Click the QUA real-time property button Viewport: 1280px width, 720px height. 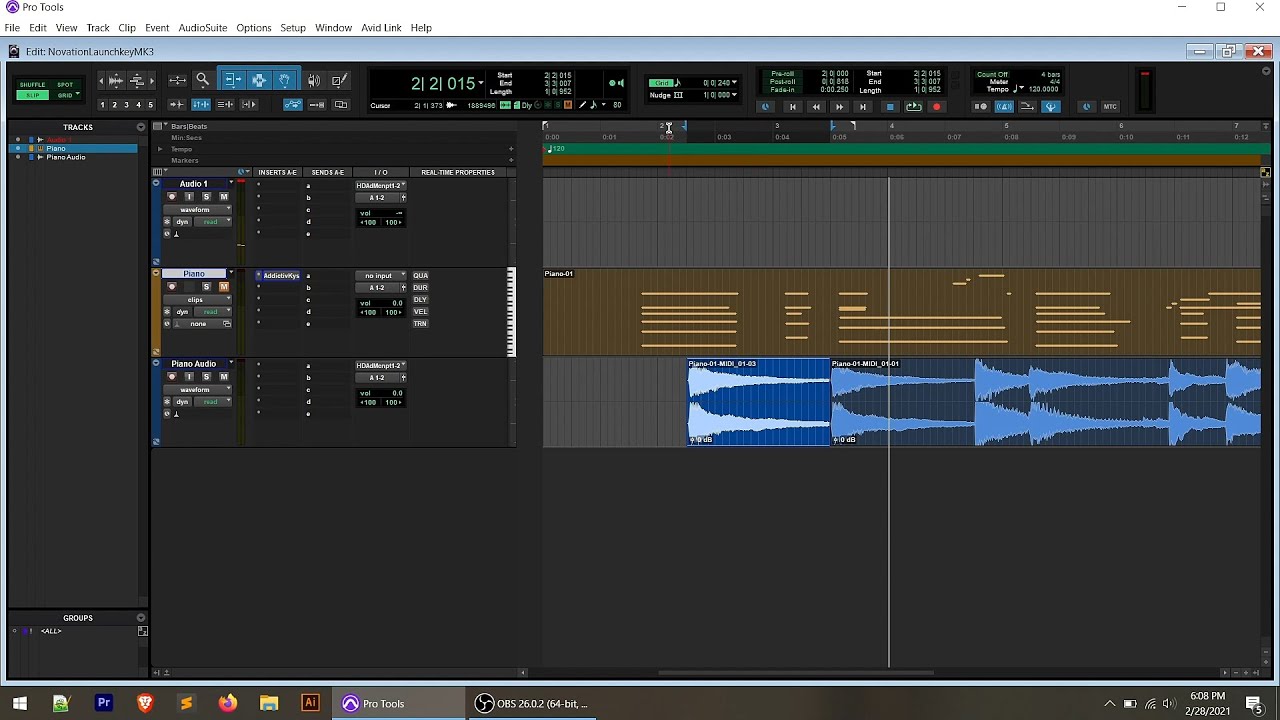click(420, 276)
